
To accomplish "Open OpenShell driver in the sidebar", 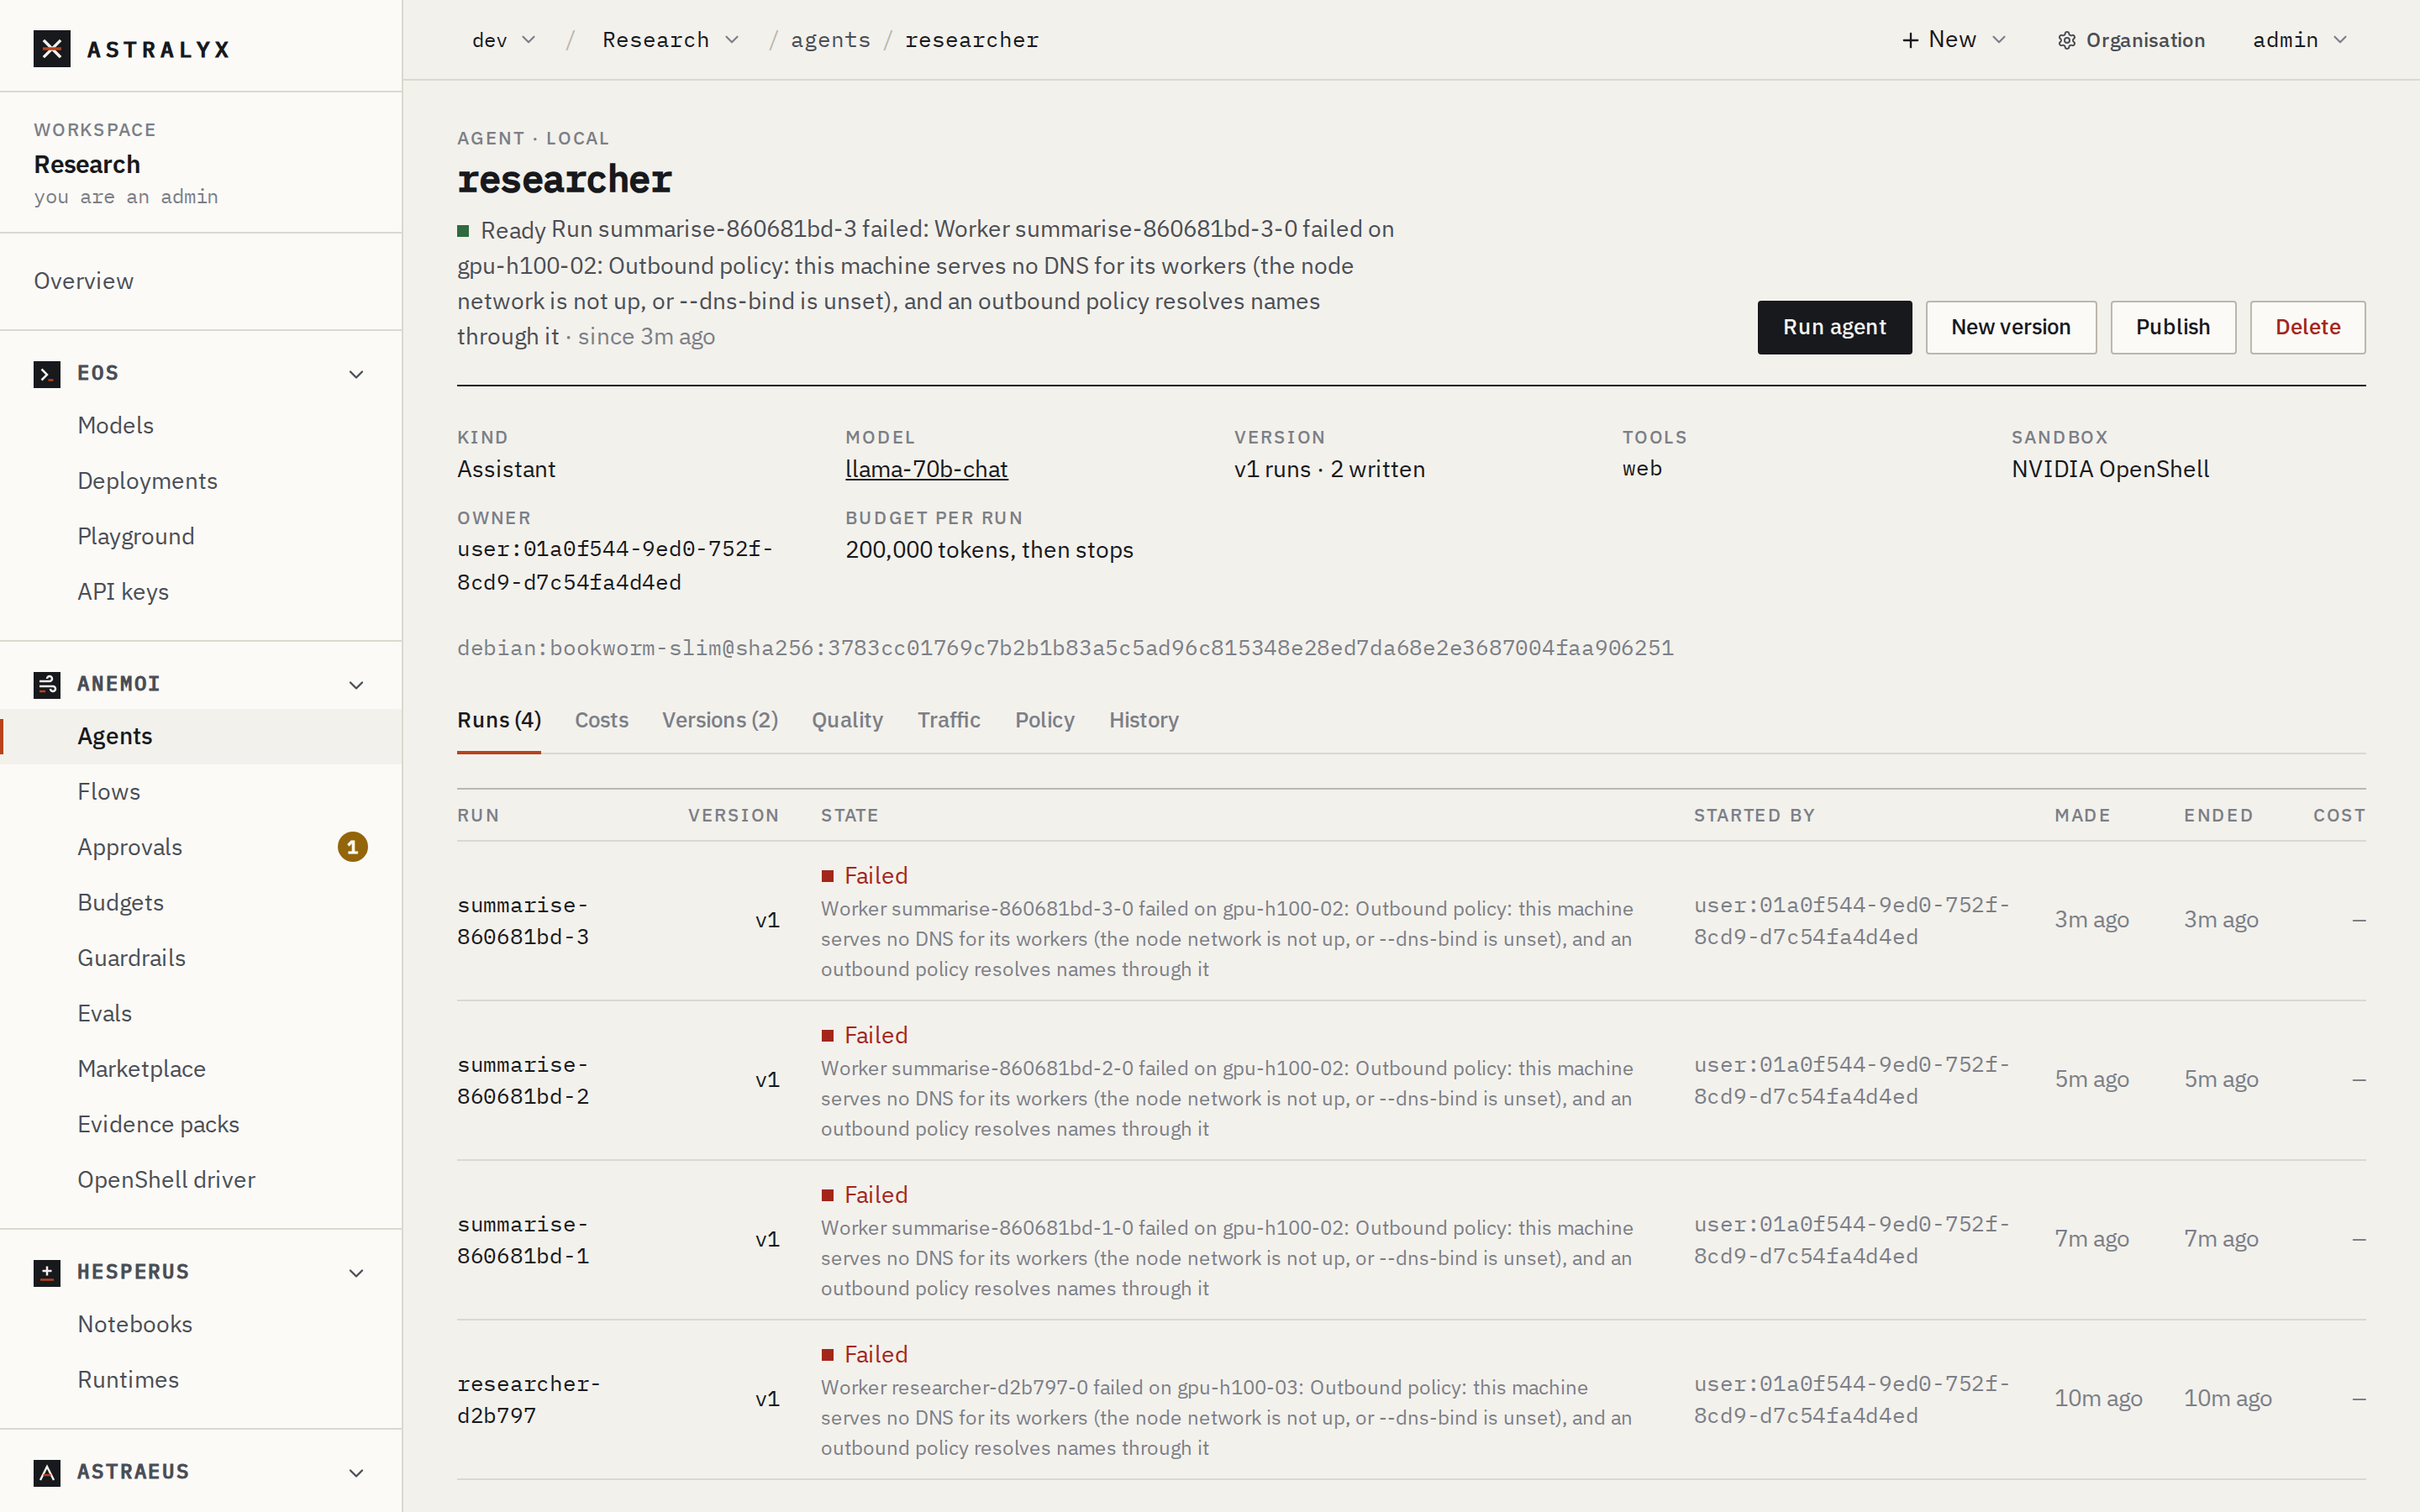I will click(x=166, y=1180).
